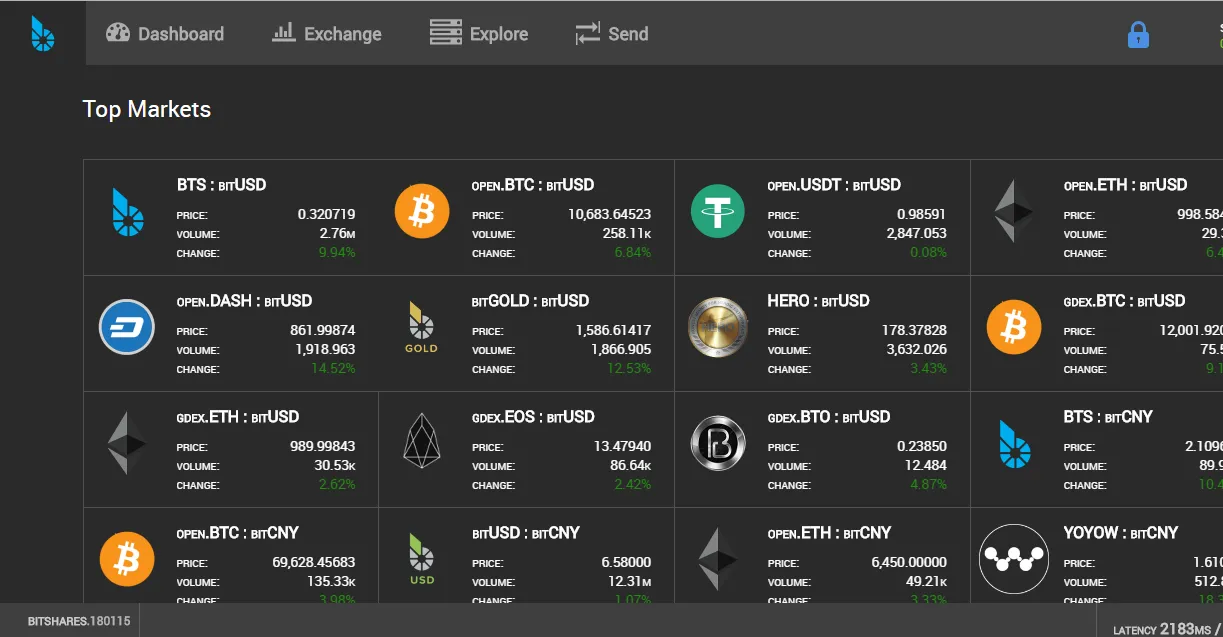Click the Tether icon in OPEN.USDT : bitUSD card

pyautogui.click(x=718, y=212)
